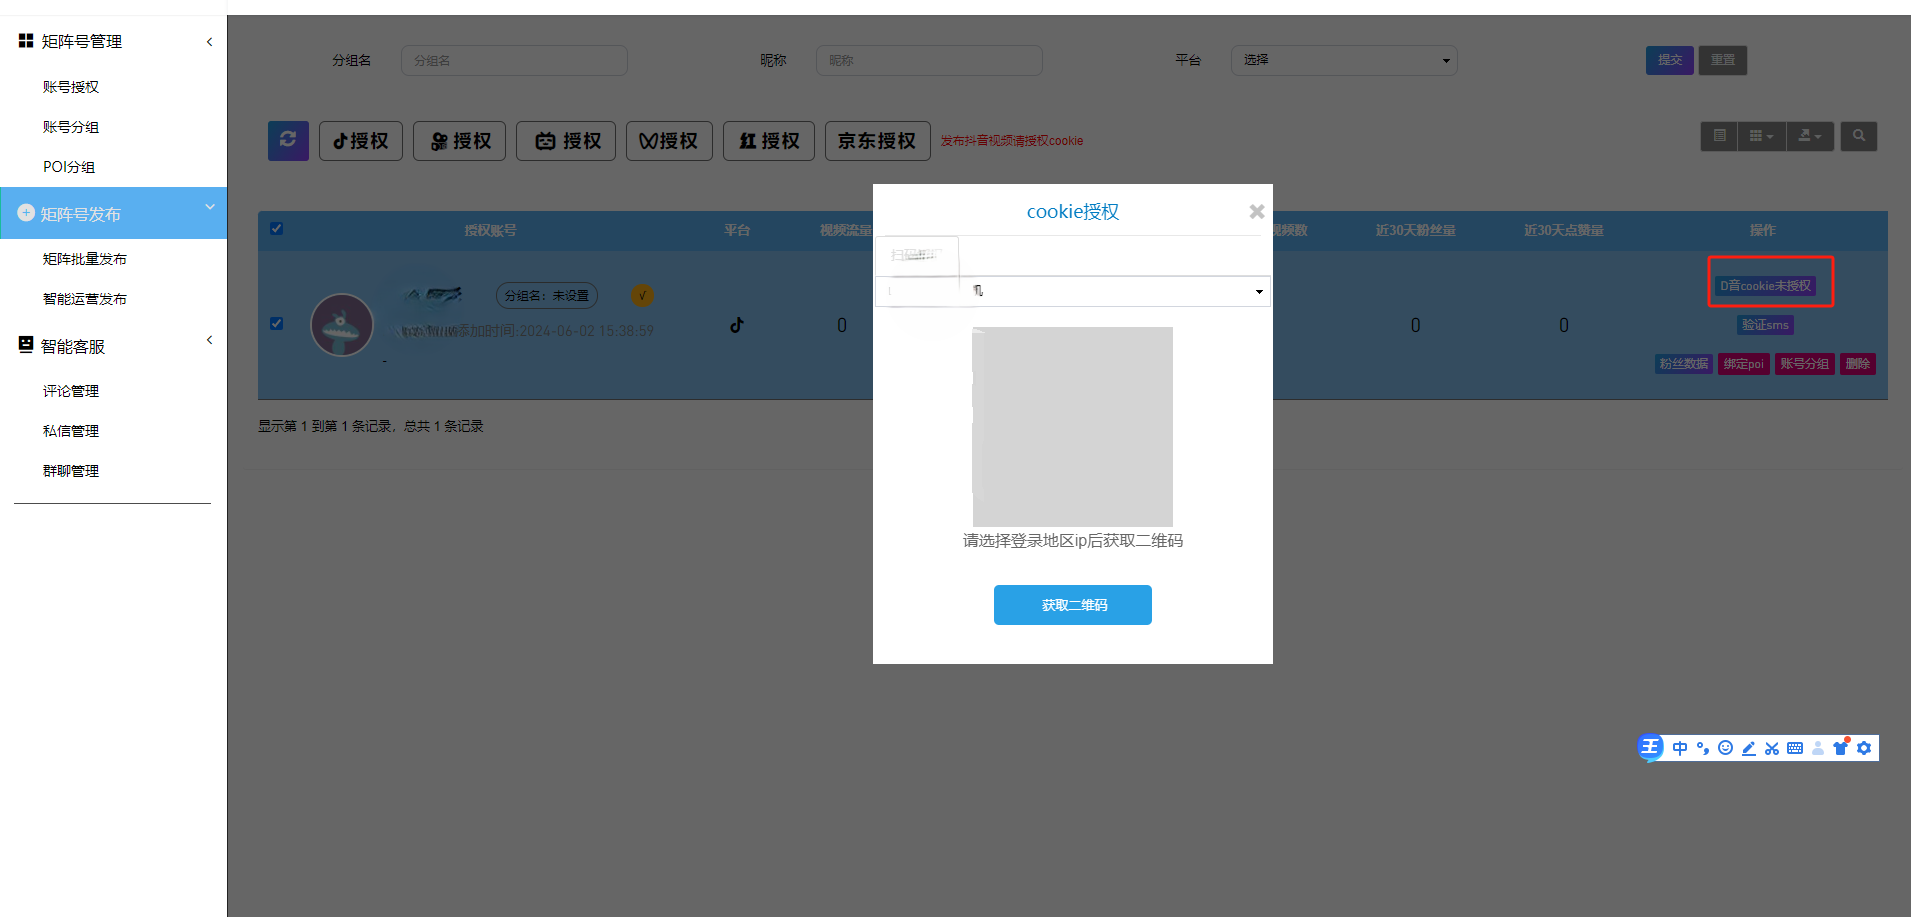Click the 绑定poi button
1911x917 pixels.
click(x=1744, y=364)
